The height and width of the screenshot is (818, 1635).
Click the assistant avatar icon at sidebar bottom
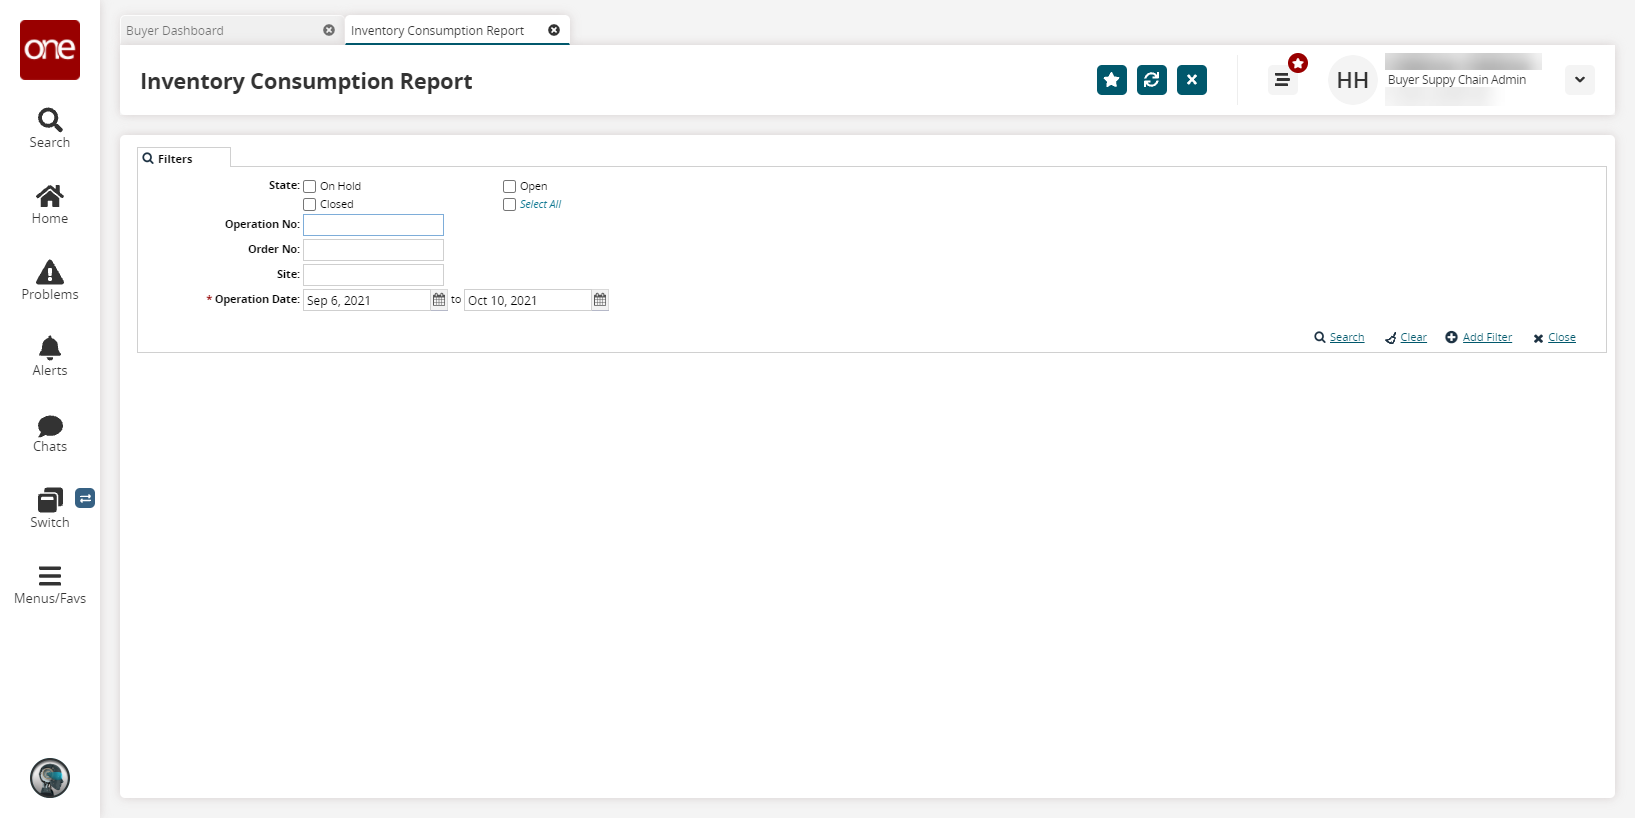point(50,778)
